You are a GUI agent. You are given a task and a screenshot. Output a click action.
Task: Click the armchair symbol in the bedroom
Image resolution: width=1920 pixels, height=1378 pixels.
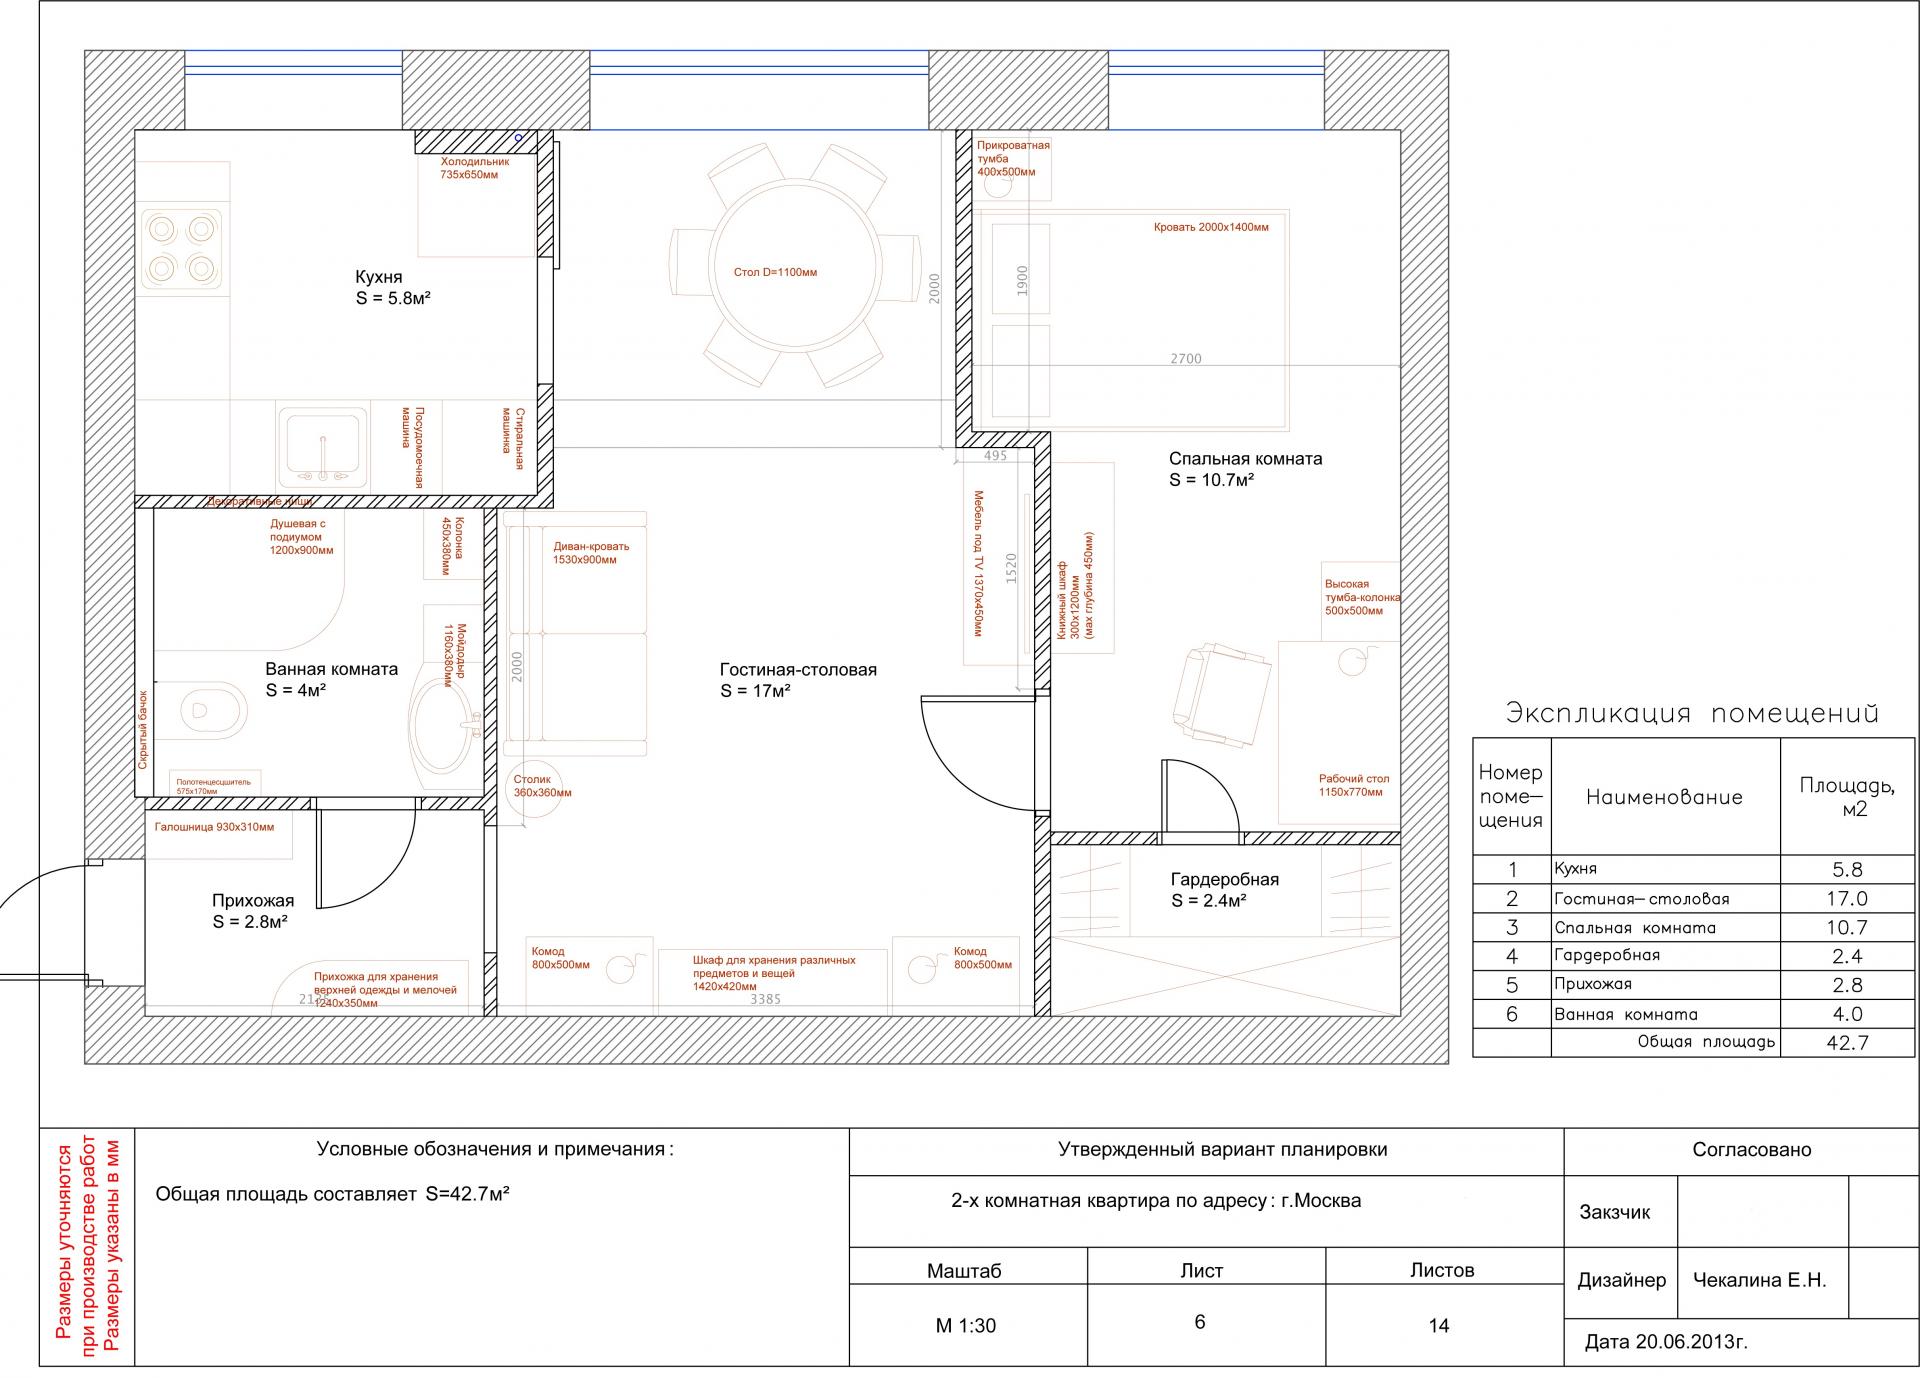coord(1219,695)
